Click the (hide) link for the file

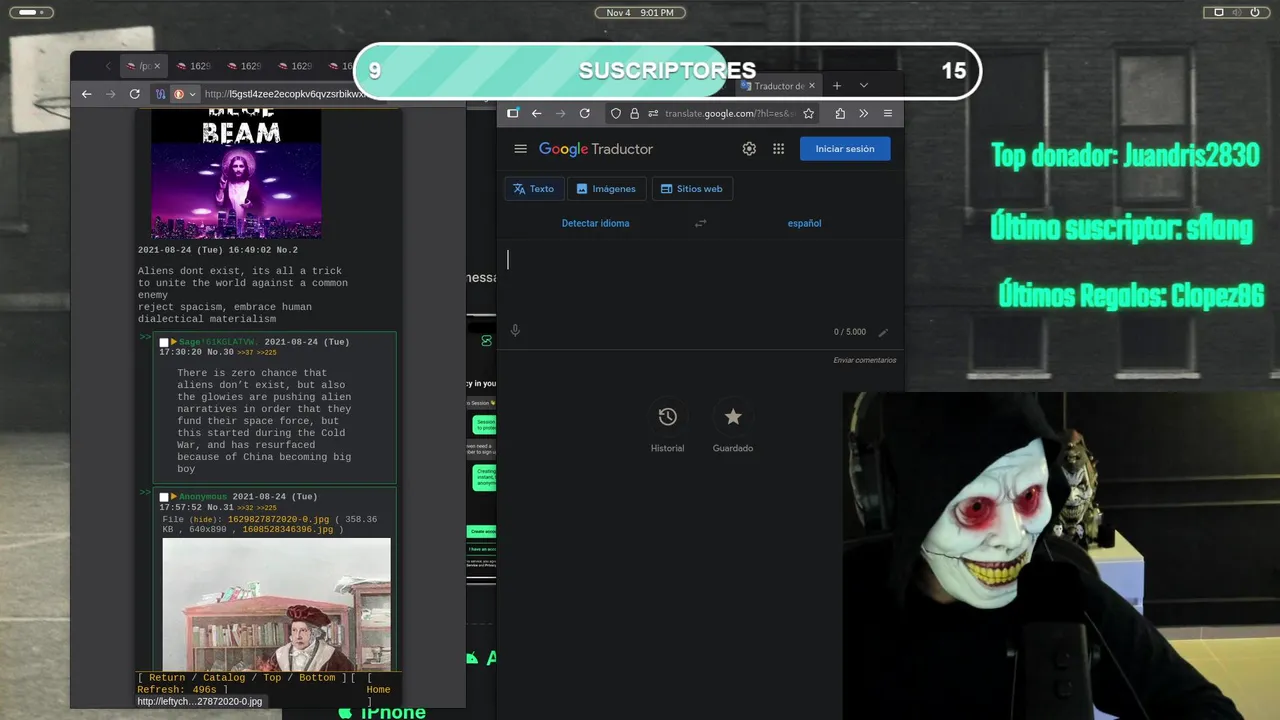click(x=203, y=520)
